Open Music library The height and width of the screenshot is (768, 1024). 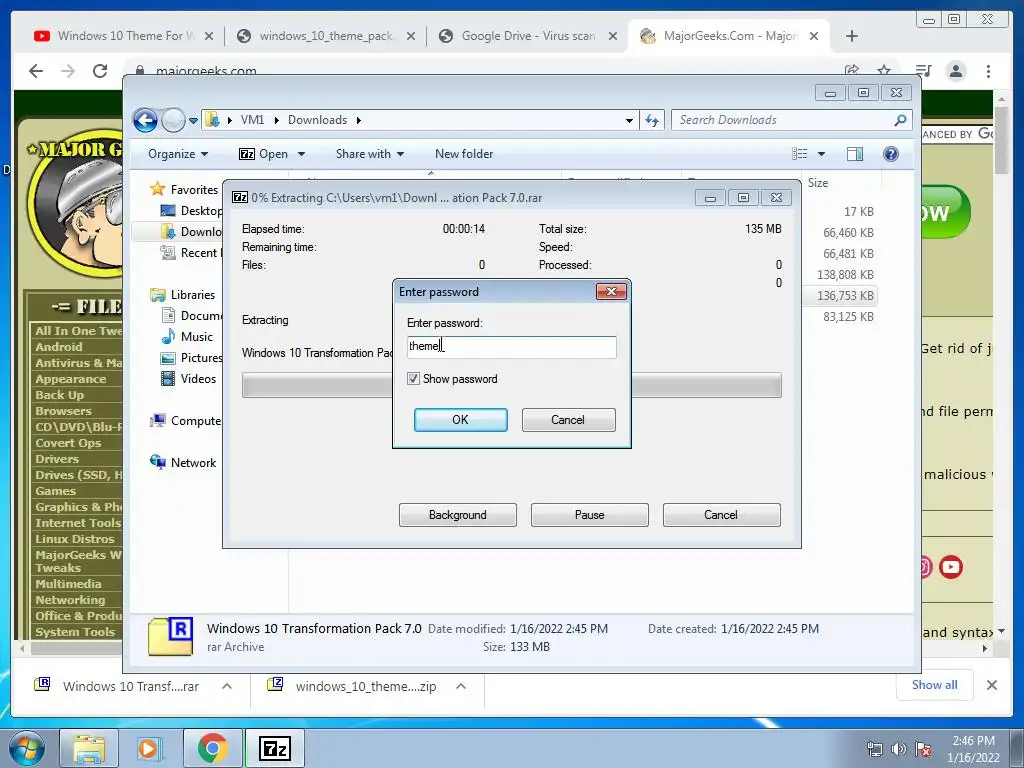[197, 337]
